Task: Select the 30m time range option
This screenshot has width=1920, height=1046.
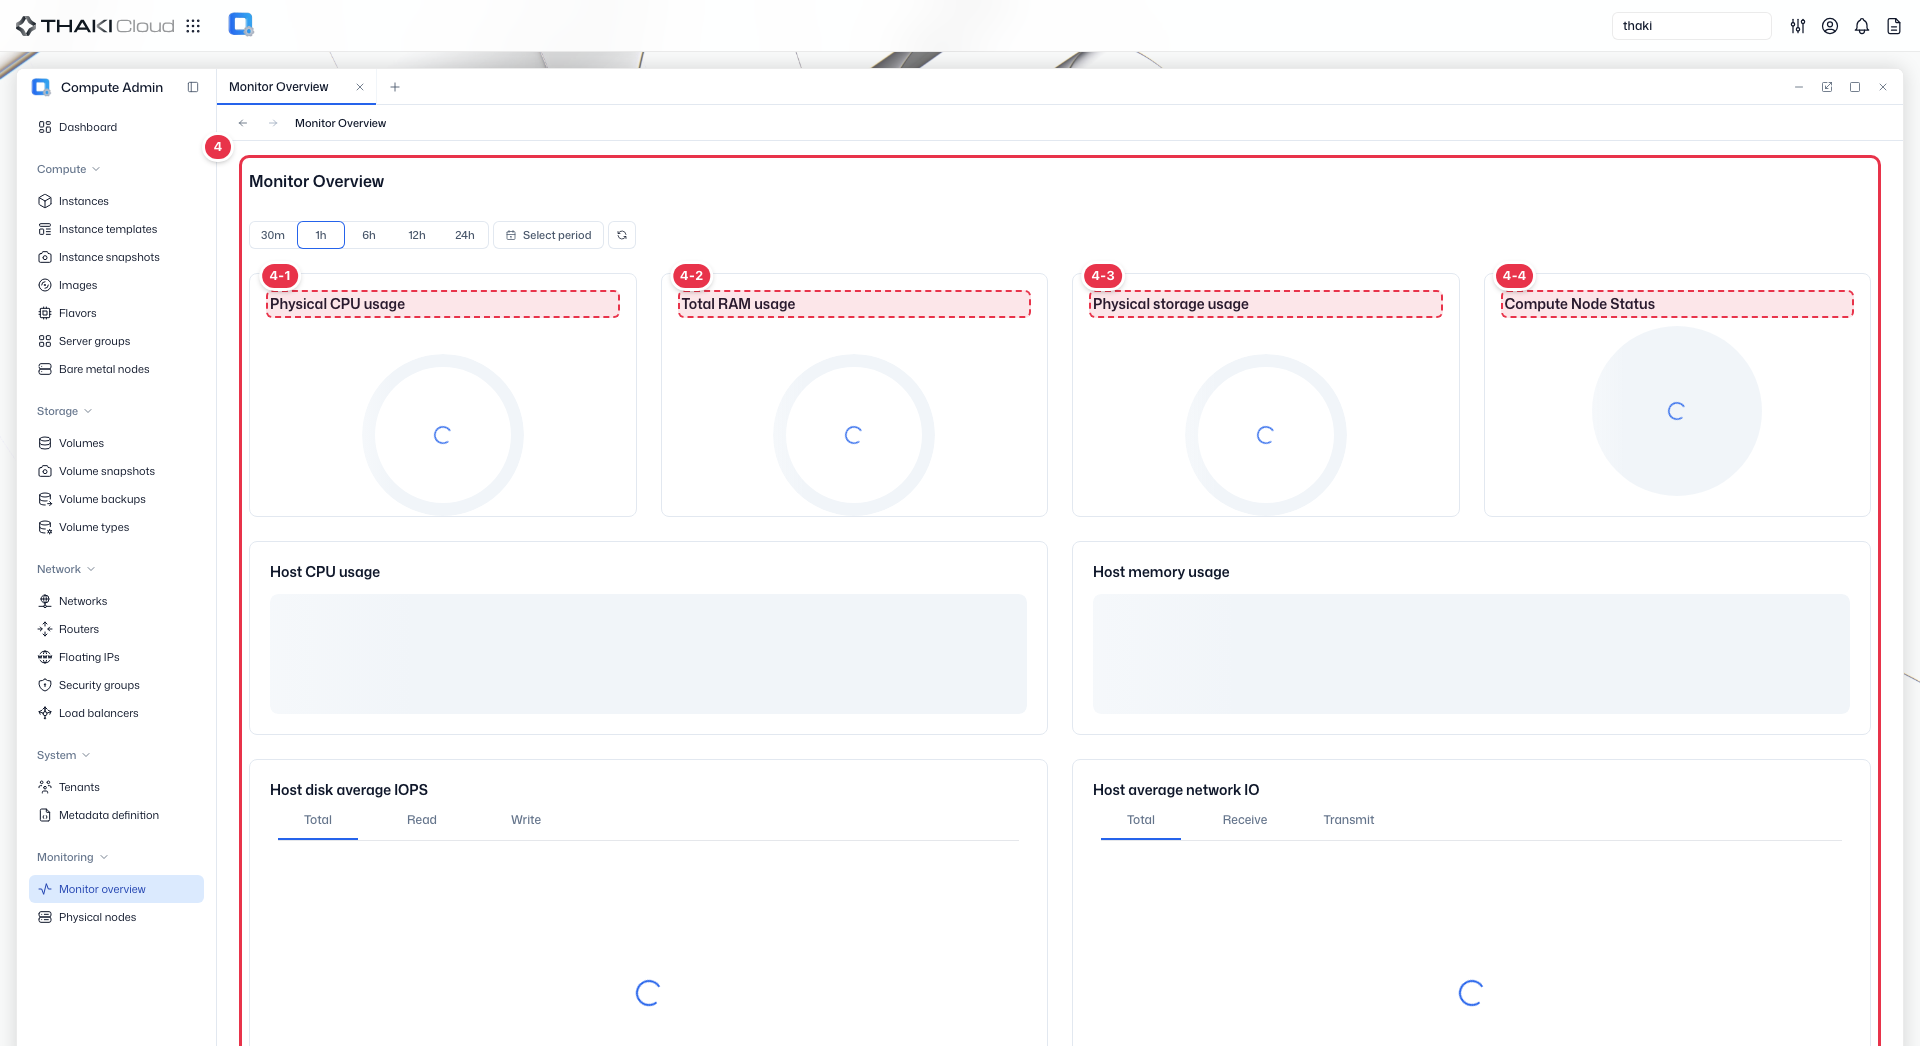Action: [273, 235]
